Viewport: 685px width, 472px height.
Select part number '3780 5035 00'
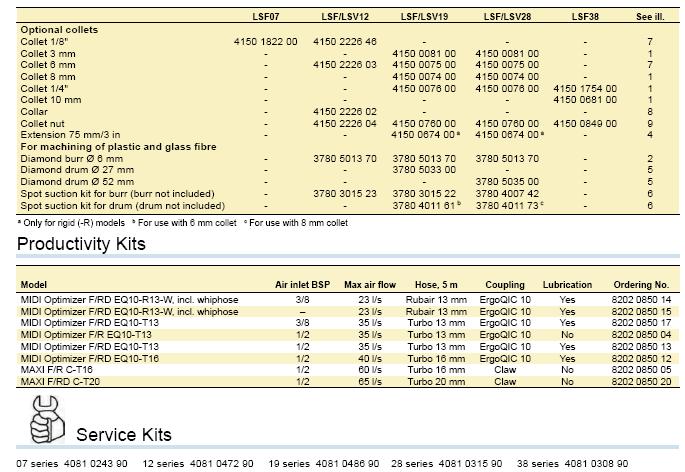pos(507,182)
